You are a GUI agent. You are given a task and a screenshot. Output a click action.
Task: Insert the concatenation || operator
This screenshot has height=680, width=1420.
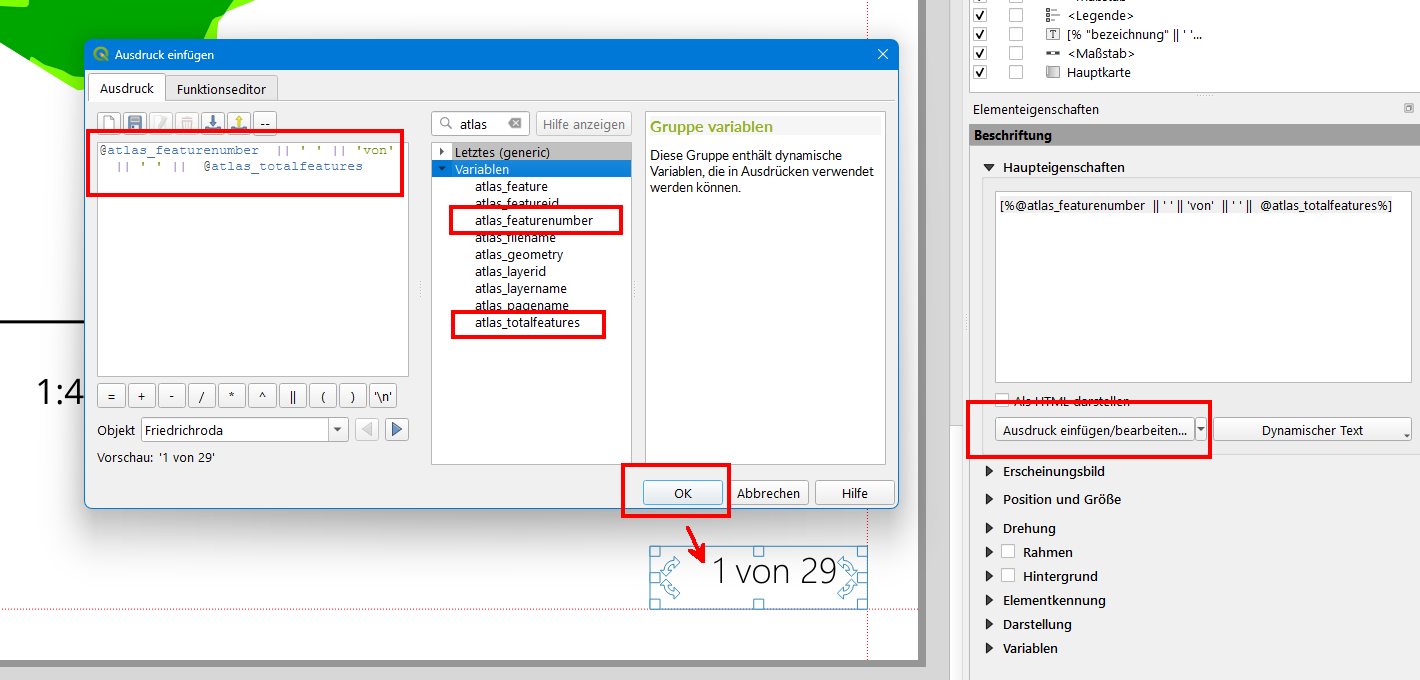coord(292,396)
